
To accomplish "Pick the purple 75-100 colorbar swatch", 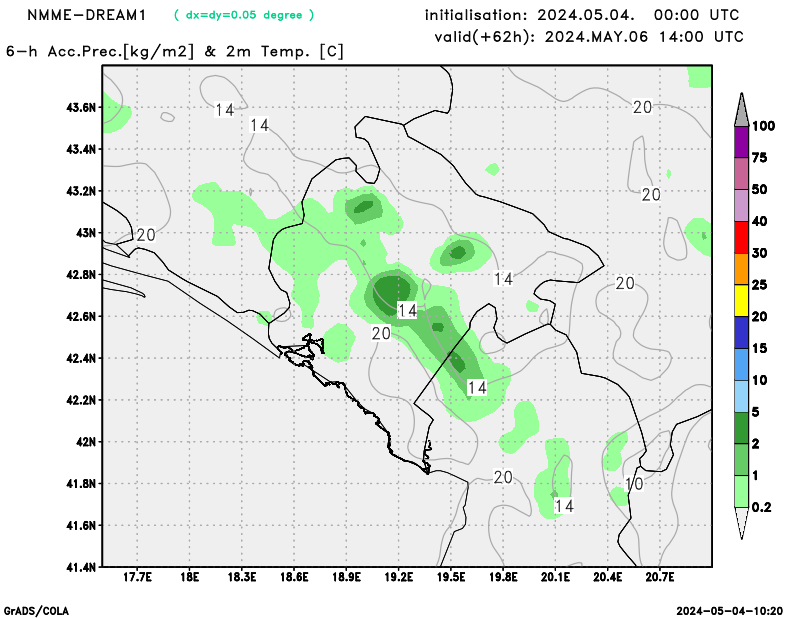I will tap(741, 142).
